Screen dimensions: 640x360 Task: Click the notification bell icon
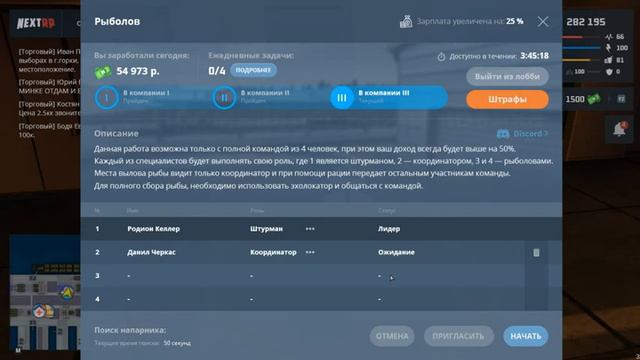tap(619, 129)
